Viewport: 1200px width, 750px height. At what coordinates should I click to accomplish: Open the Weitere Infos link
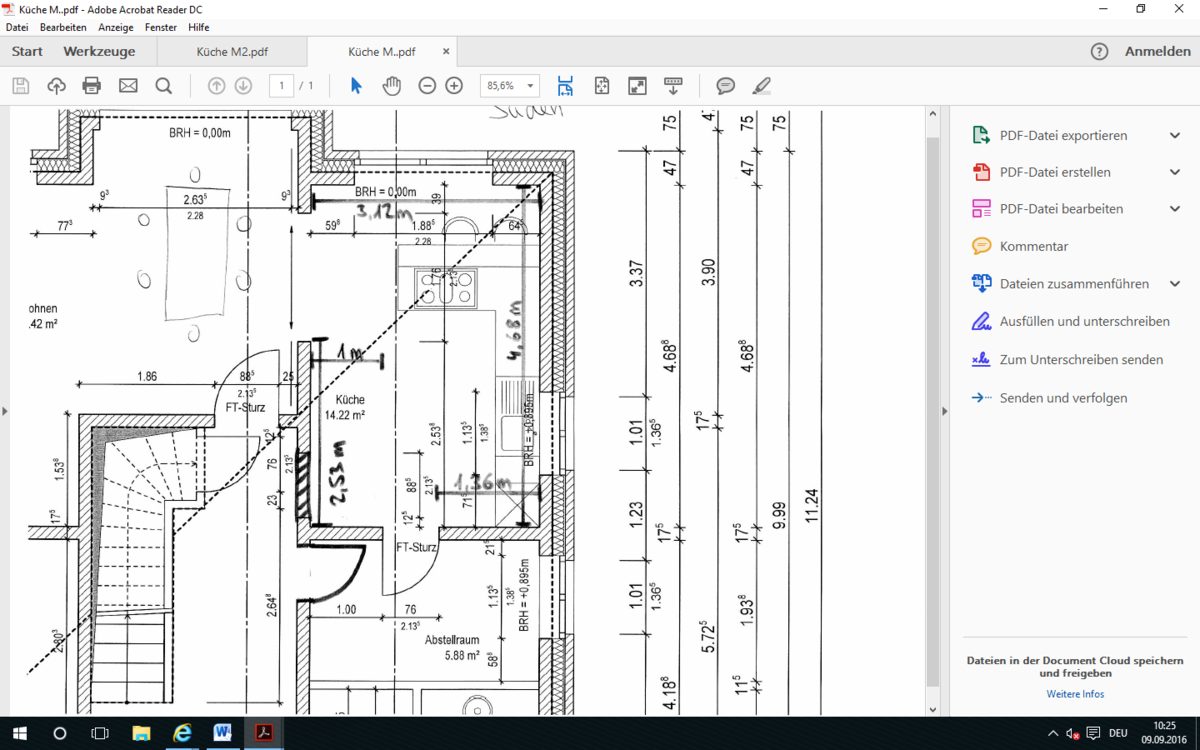pos(1075,694)
